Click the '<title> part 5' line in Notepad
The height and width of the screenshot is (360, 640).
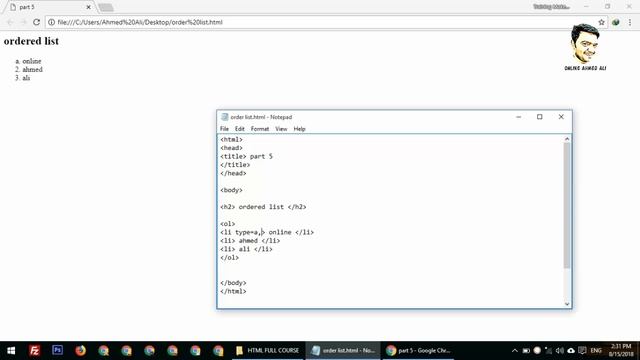point(247,156)
